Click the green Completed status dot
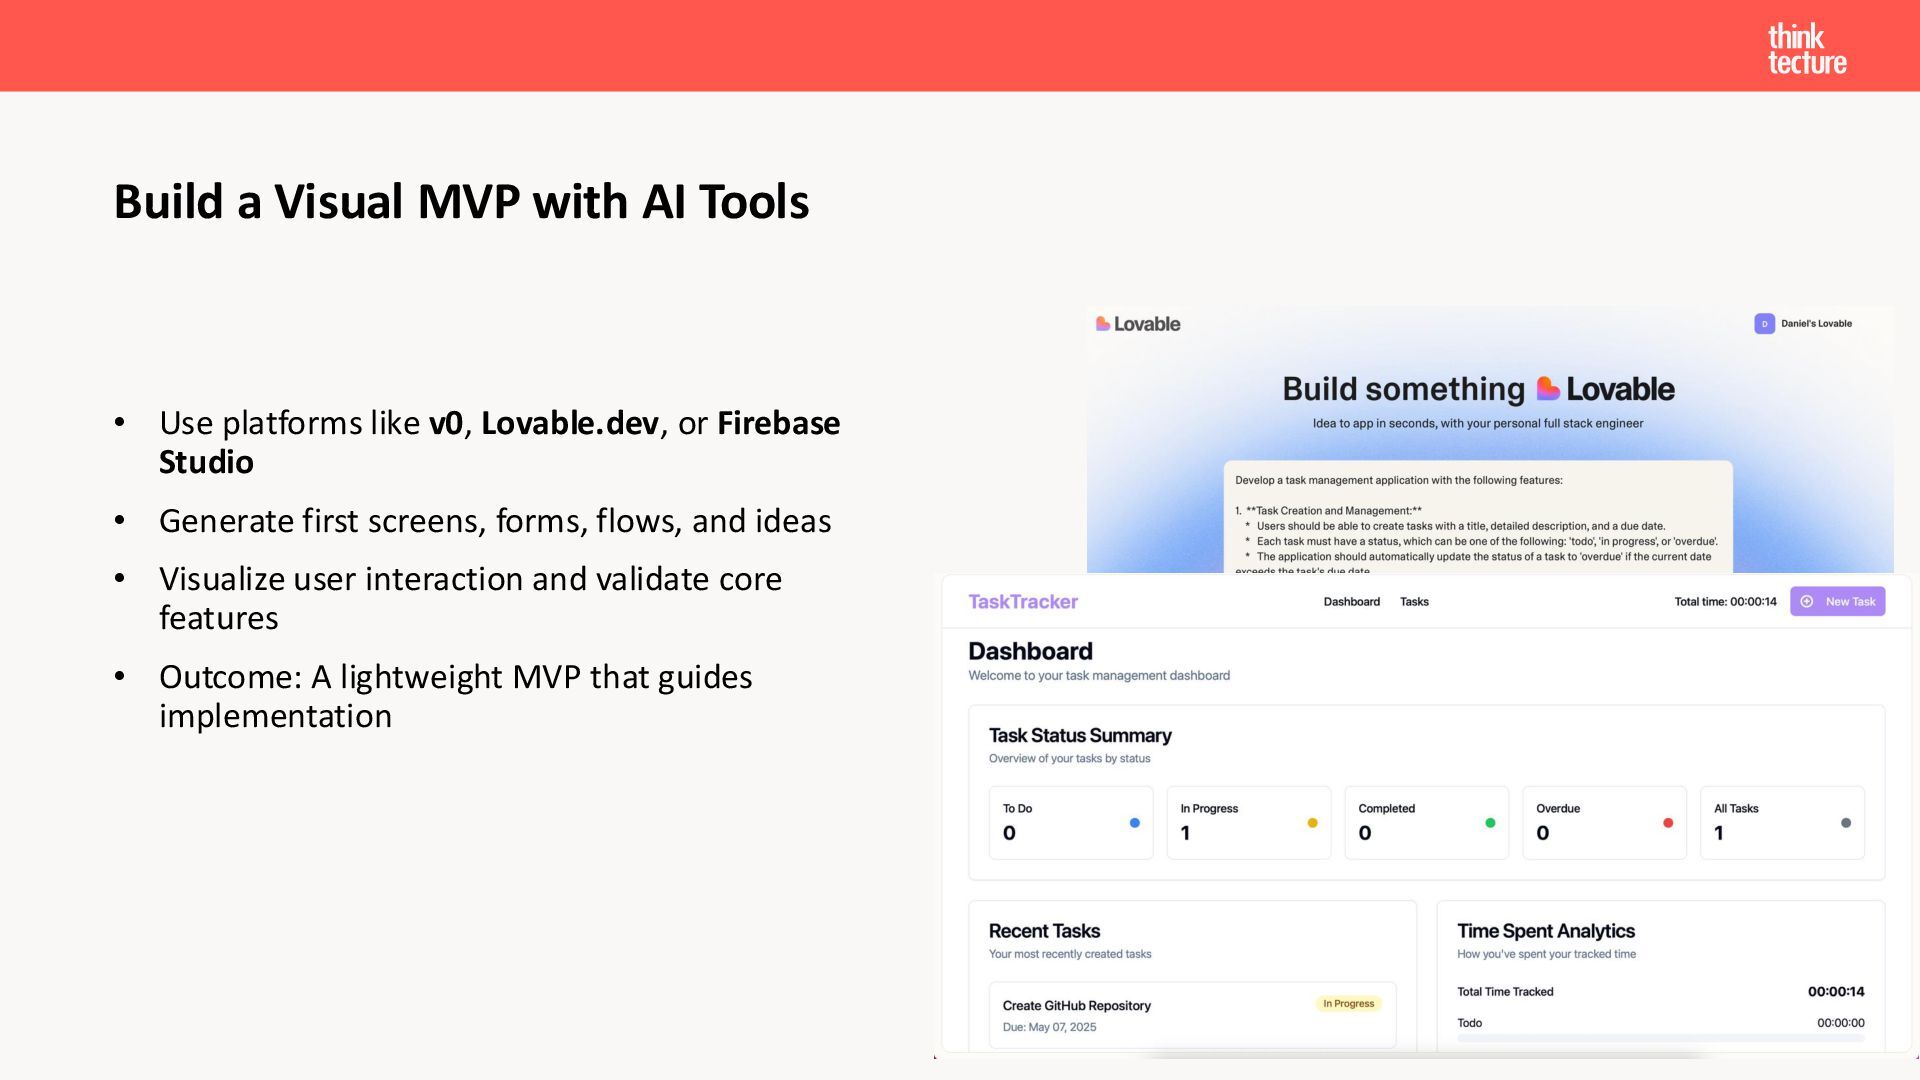This screenshot has height=1080, width=1920. coord(1490,823)
